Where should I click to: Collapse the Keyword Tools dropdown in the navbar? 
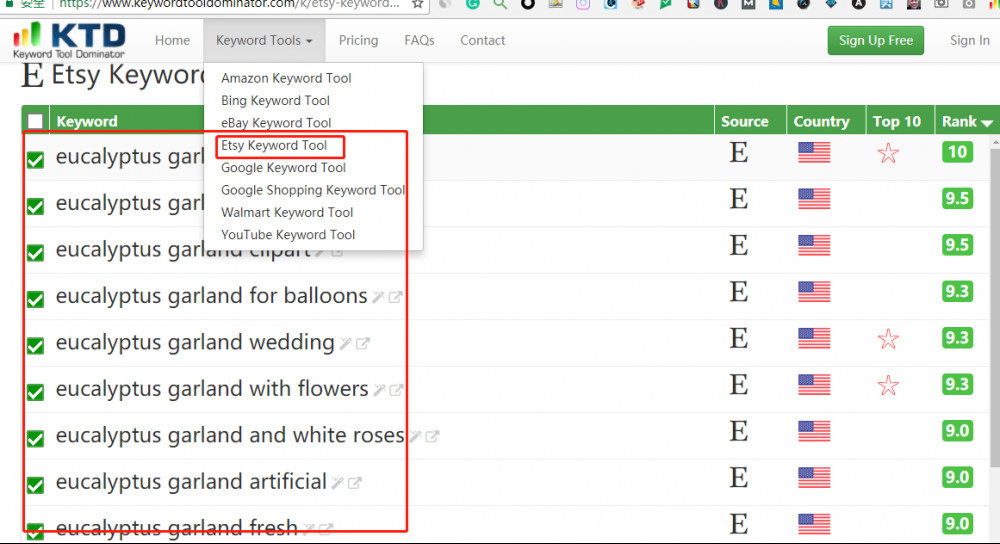[x=264, y=40]
